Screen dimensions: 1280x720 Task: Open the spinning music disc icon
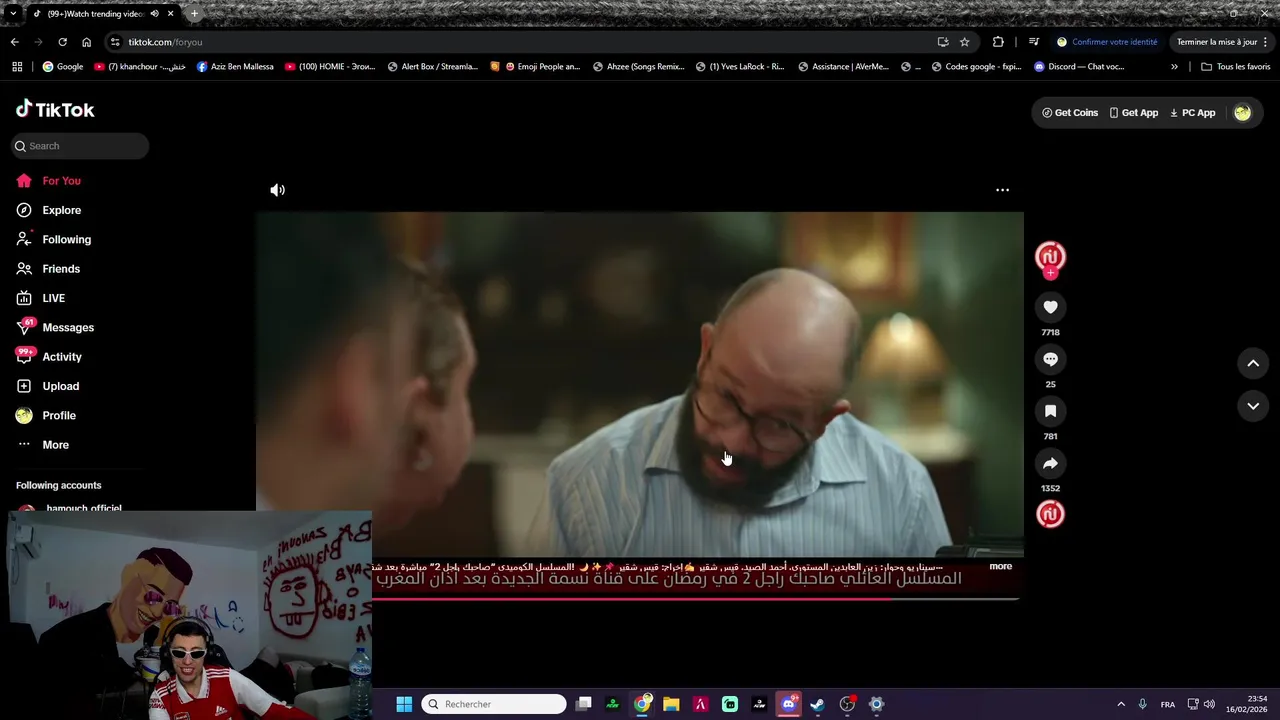pyautogui.click(x=1050, y=514)
